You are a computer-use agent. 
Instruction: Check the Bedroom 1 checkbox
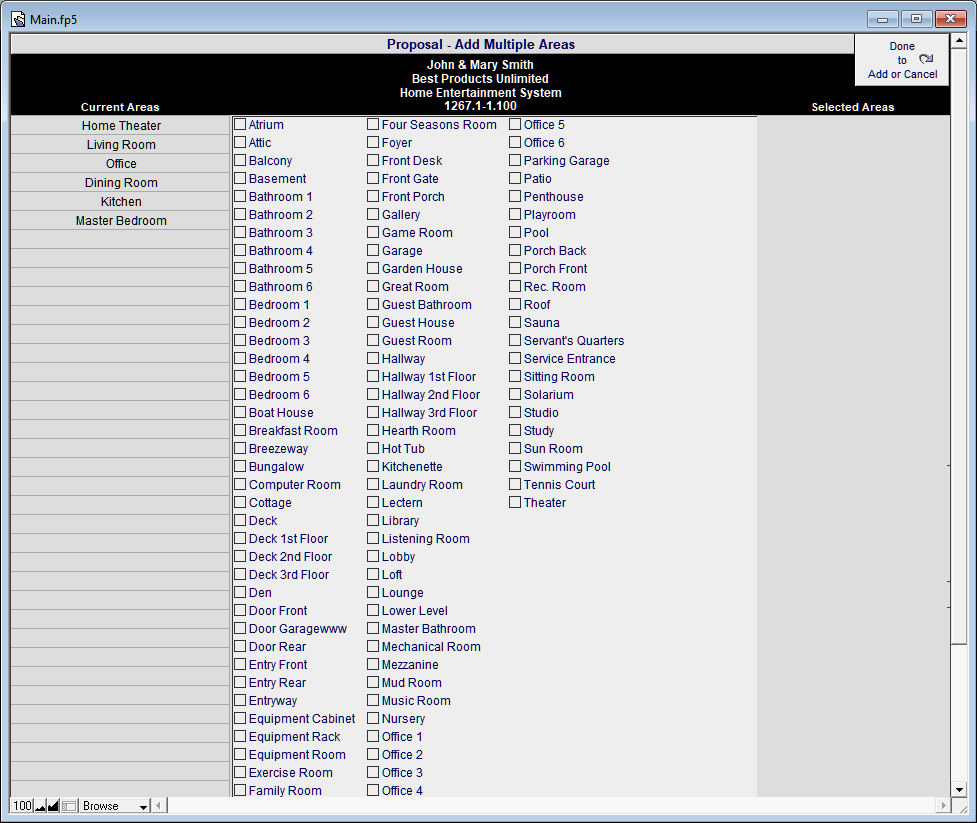click(240, 304)
